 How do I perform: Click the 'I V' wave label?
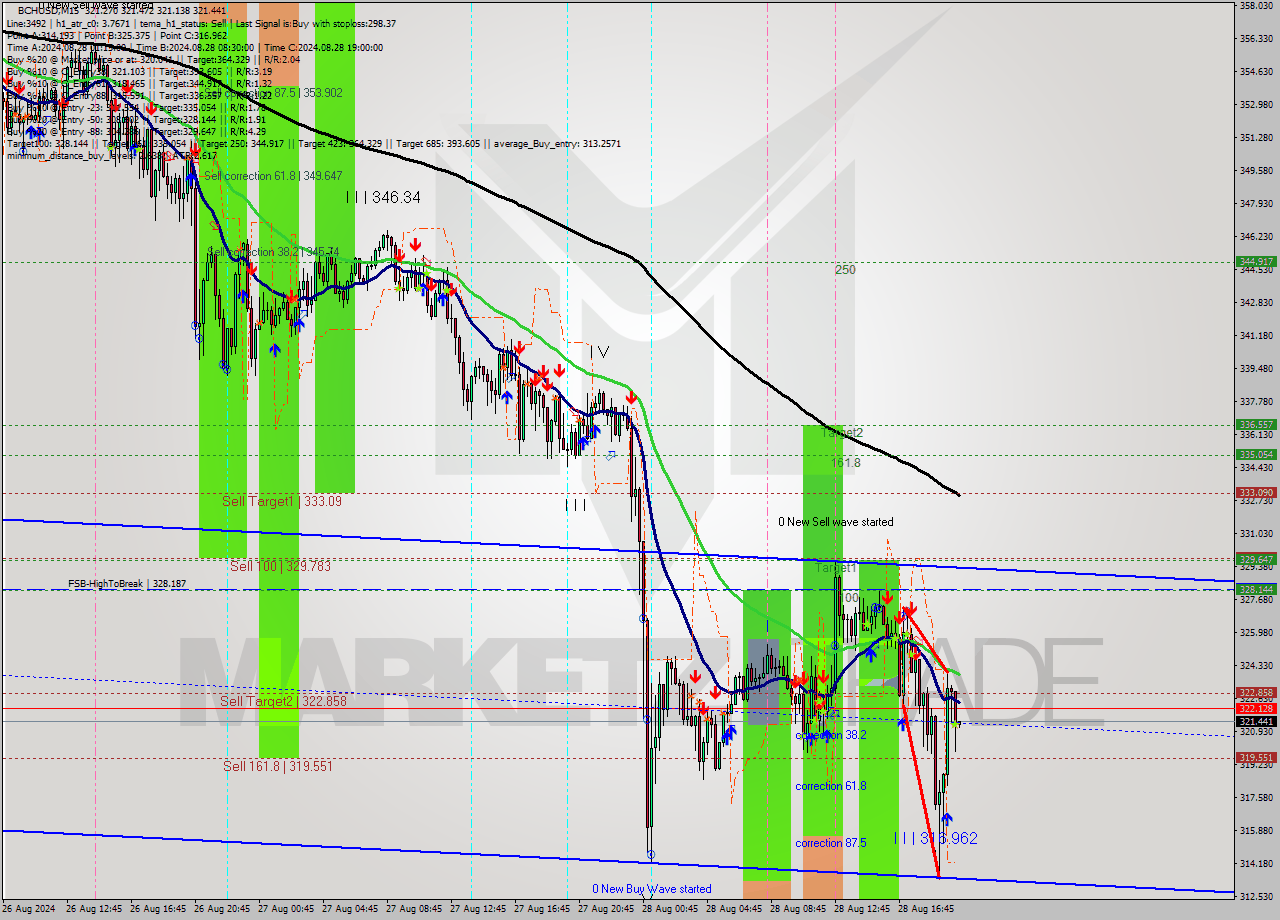599,351
